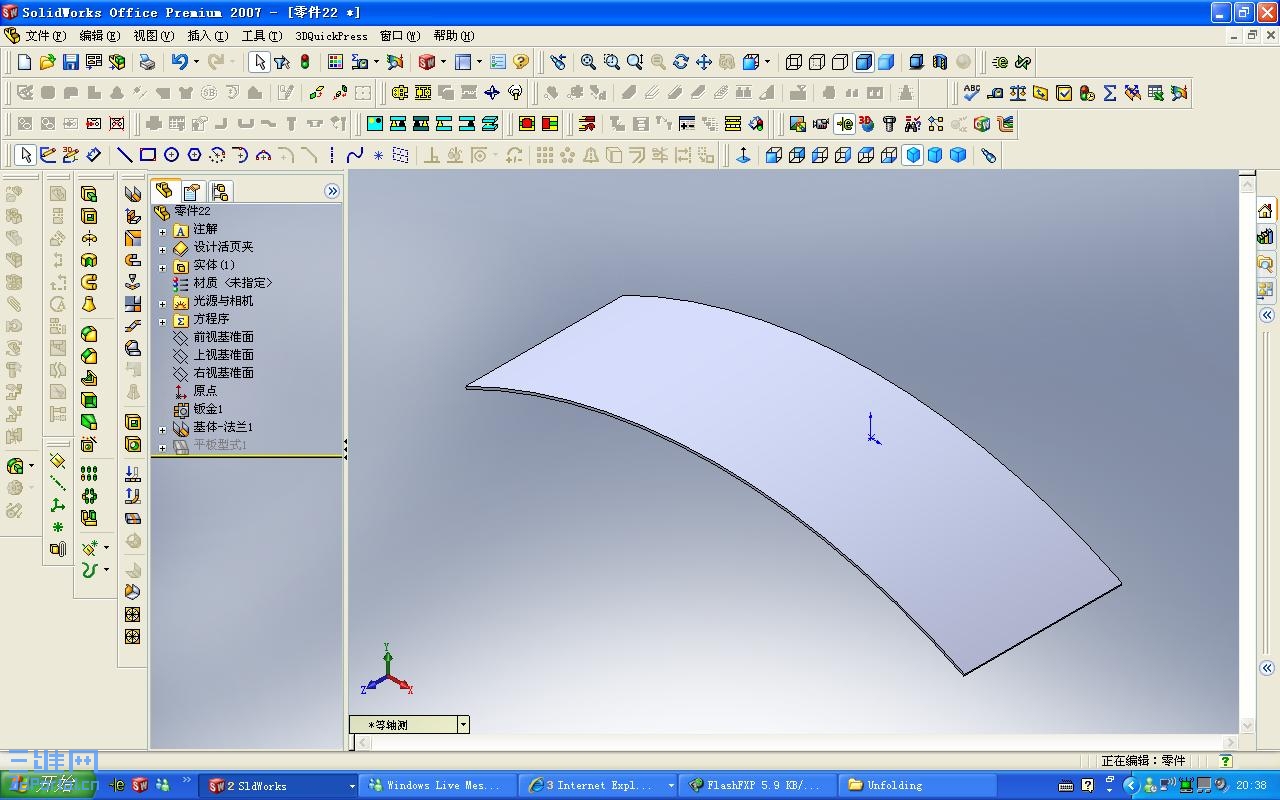Select 前视基准面 in the feature tree
The width and height of the screenshot is (1280, 800).
224,337
